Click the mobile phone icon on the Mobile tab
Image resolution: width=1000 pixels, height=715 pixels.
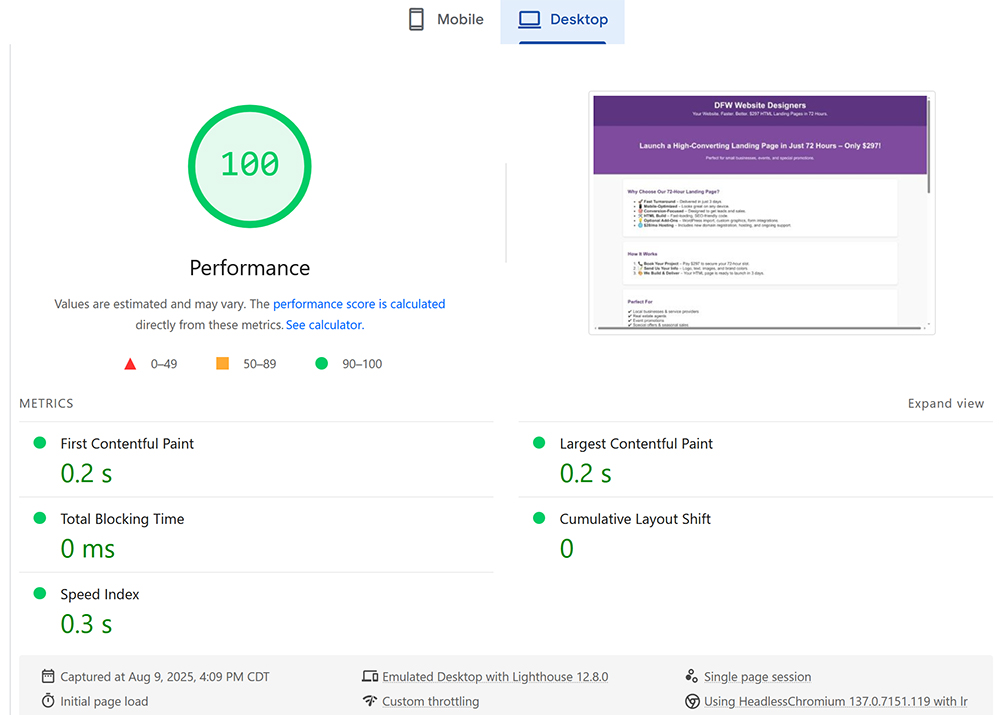point(415,18)
